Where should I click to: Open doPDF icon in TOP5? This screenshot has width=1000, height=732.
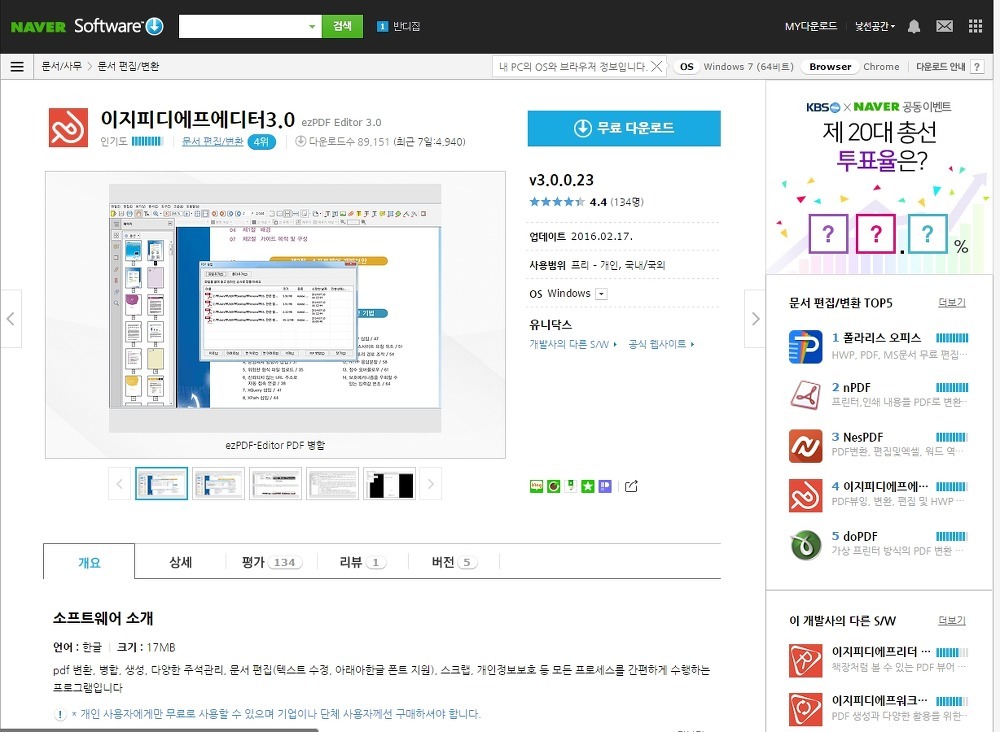805,545
